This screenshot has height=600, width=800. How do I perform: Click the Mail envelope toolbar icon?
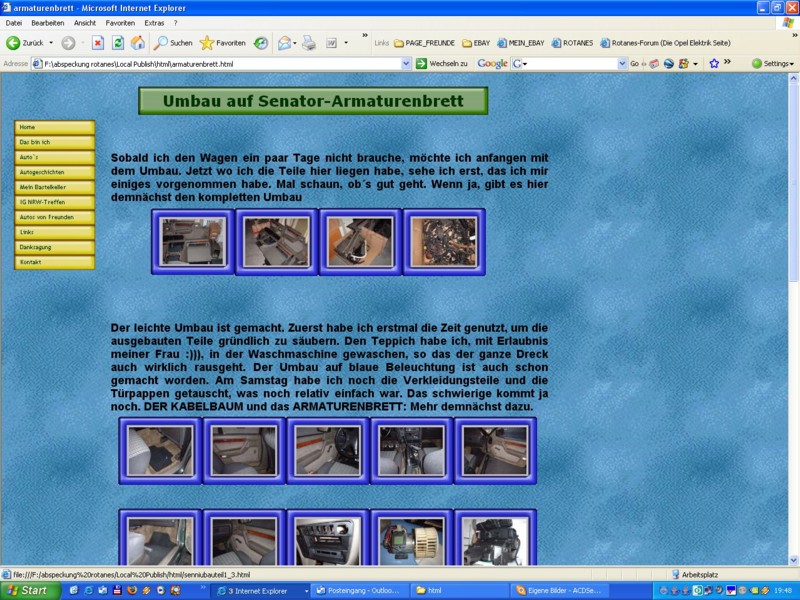tap(284, 43)
